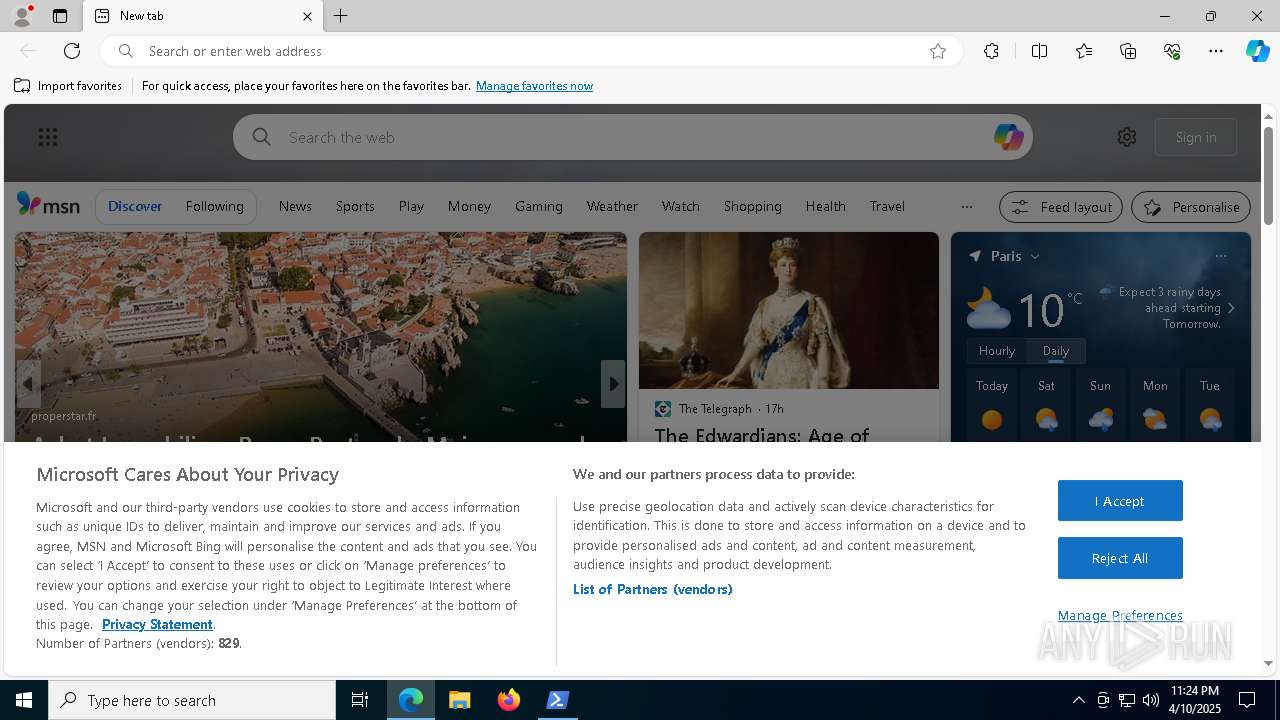
Task: Select Sat forecast day
Action: click(x=1046, y=407)
